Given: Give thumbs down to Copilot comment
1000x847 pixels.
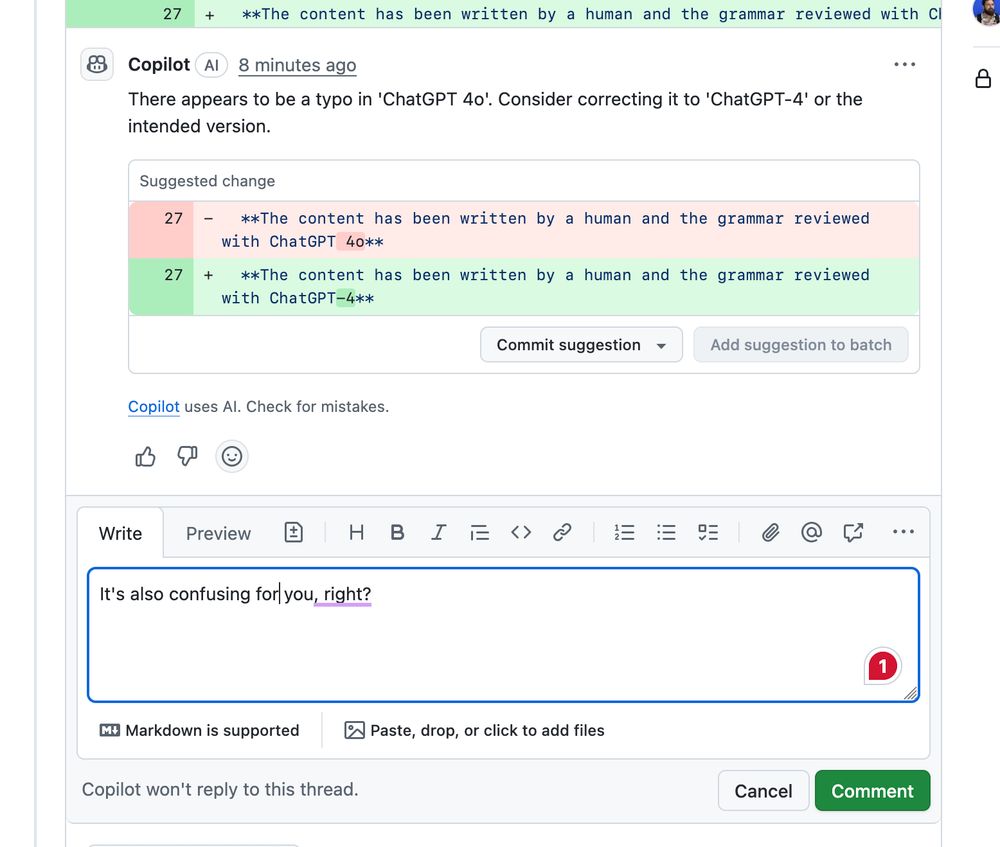Looking at the screenshot, I should [188, 457].
